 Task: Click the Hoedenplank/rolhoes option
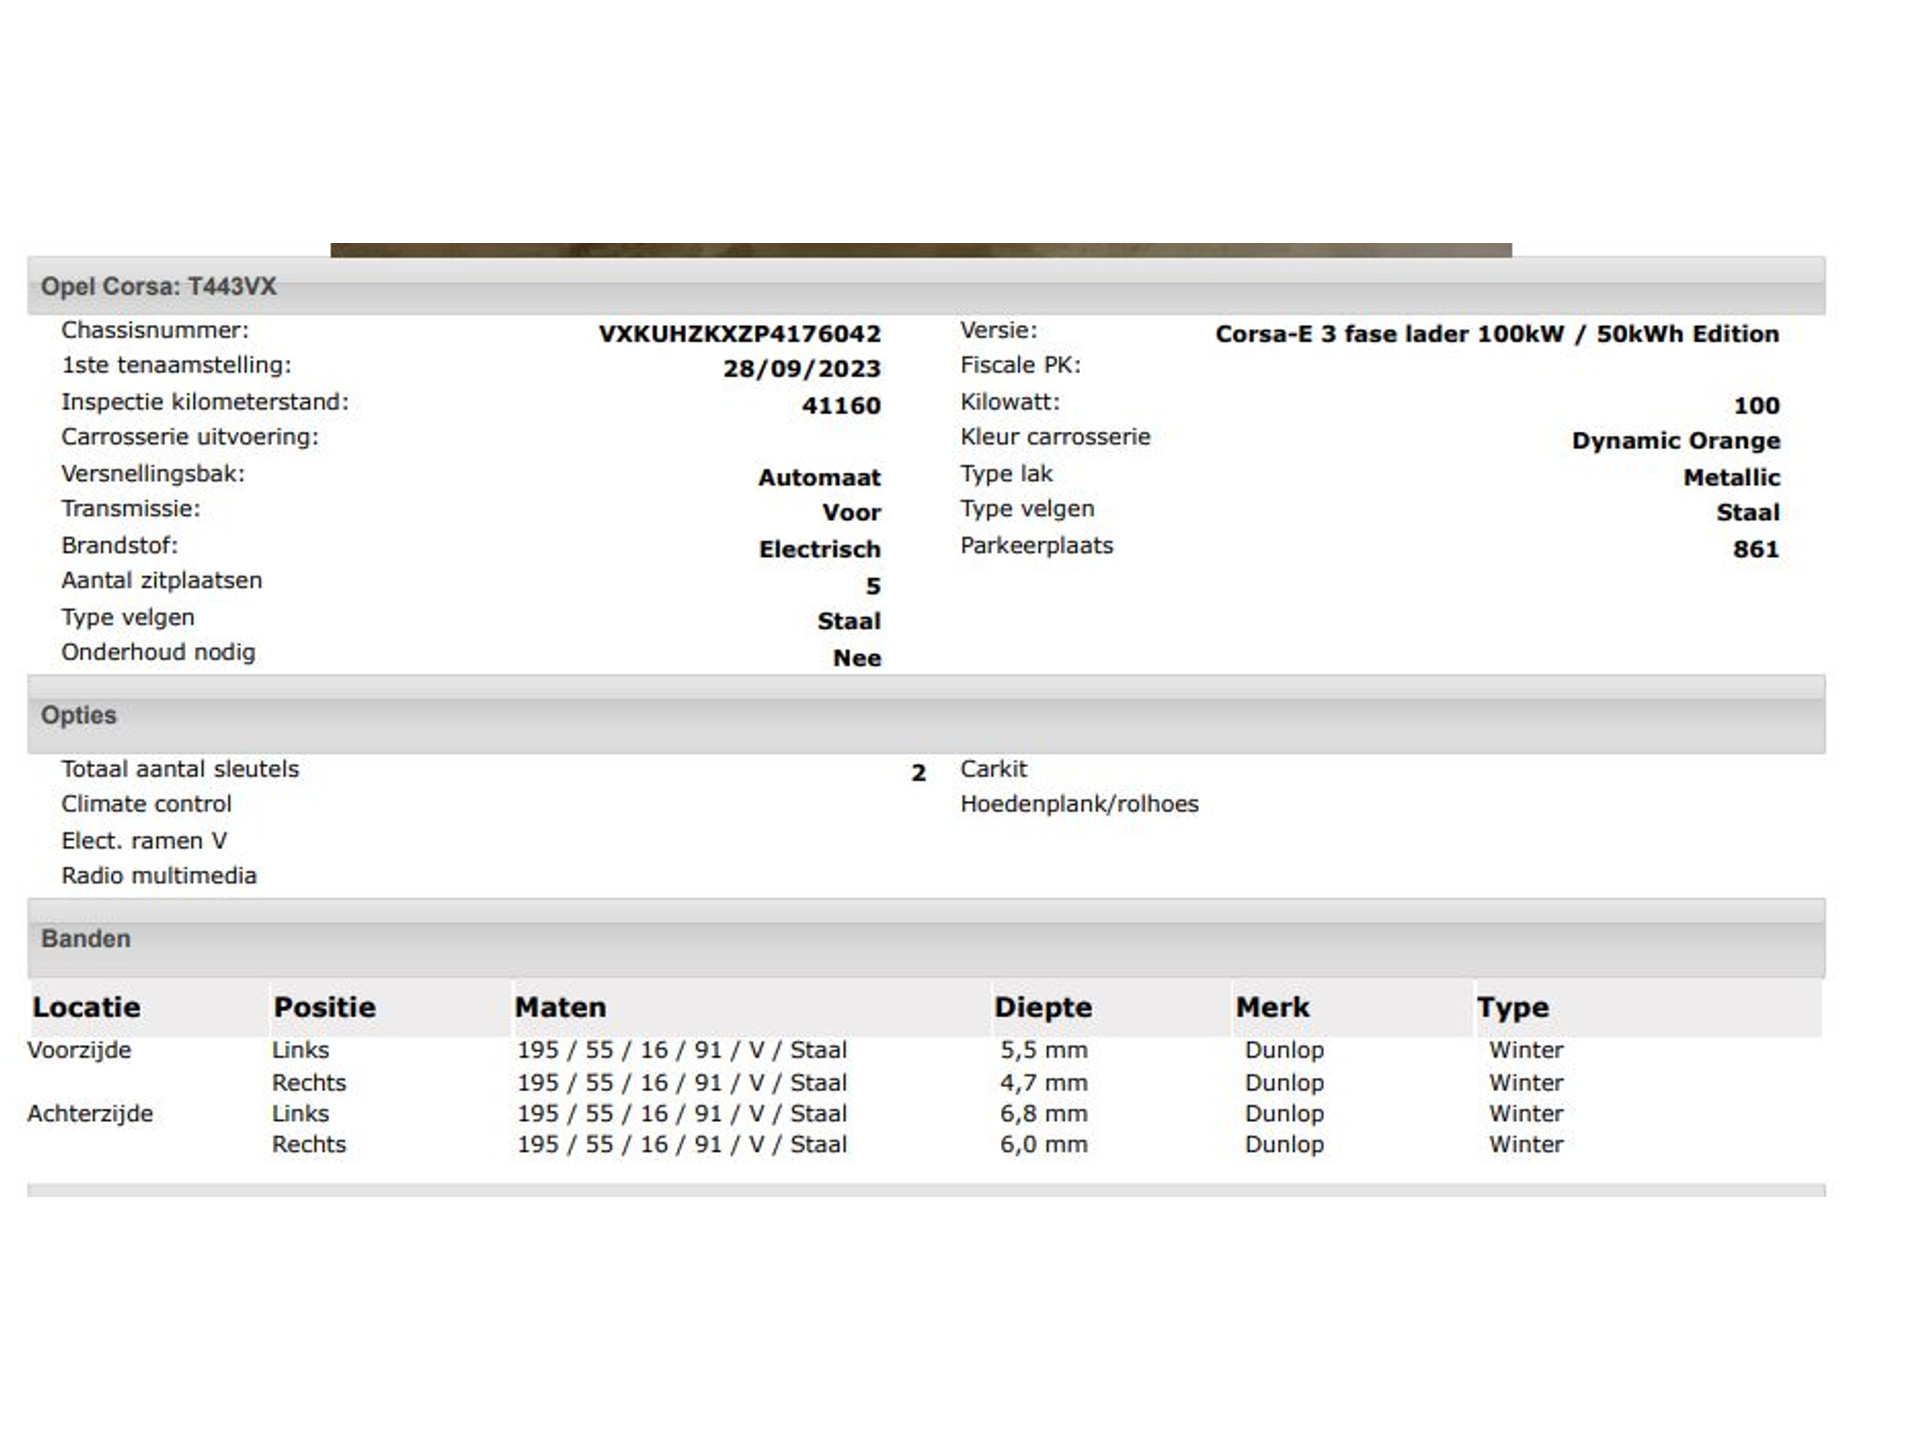[x=1078, y=804]
